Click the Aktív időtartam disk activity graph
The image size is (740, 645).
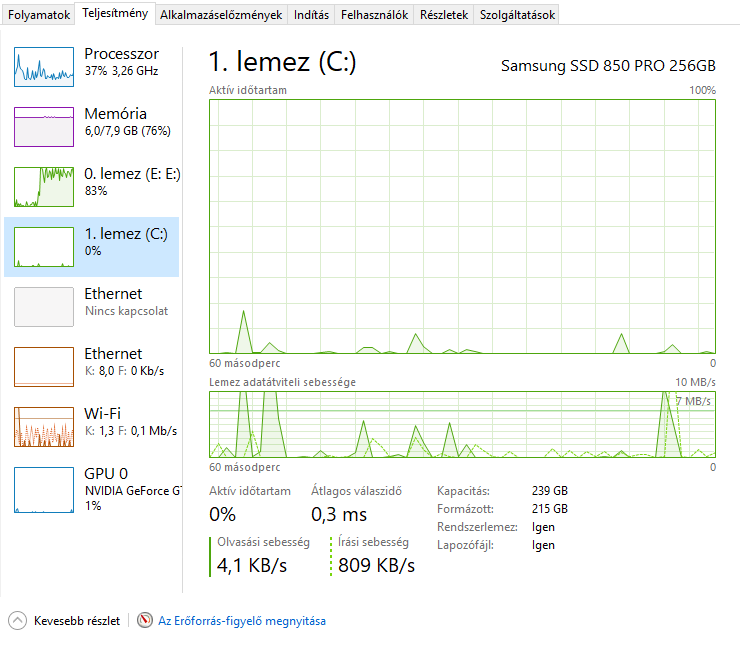coord(462,226)
